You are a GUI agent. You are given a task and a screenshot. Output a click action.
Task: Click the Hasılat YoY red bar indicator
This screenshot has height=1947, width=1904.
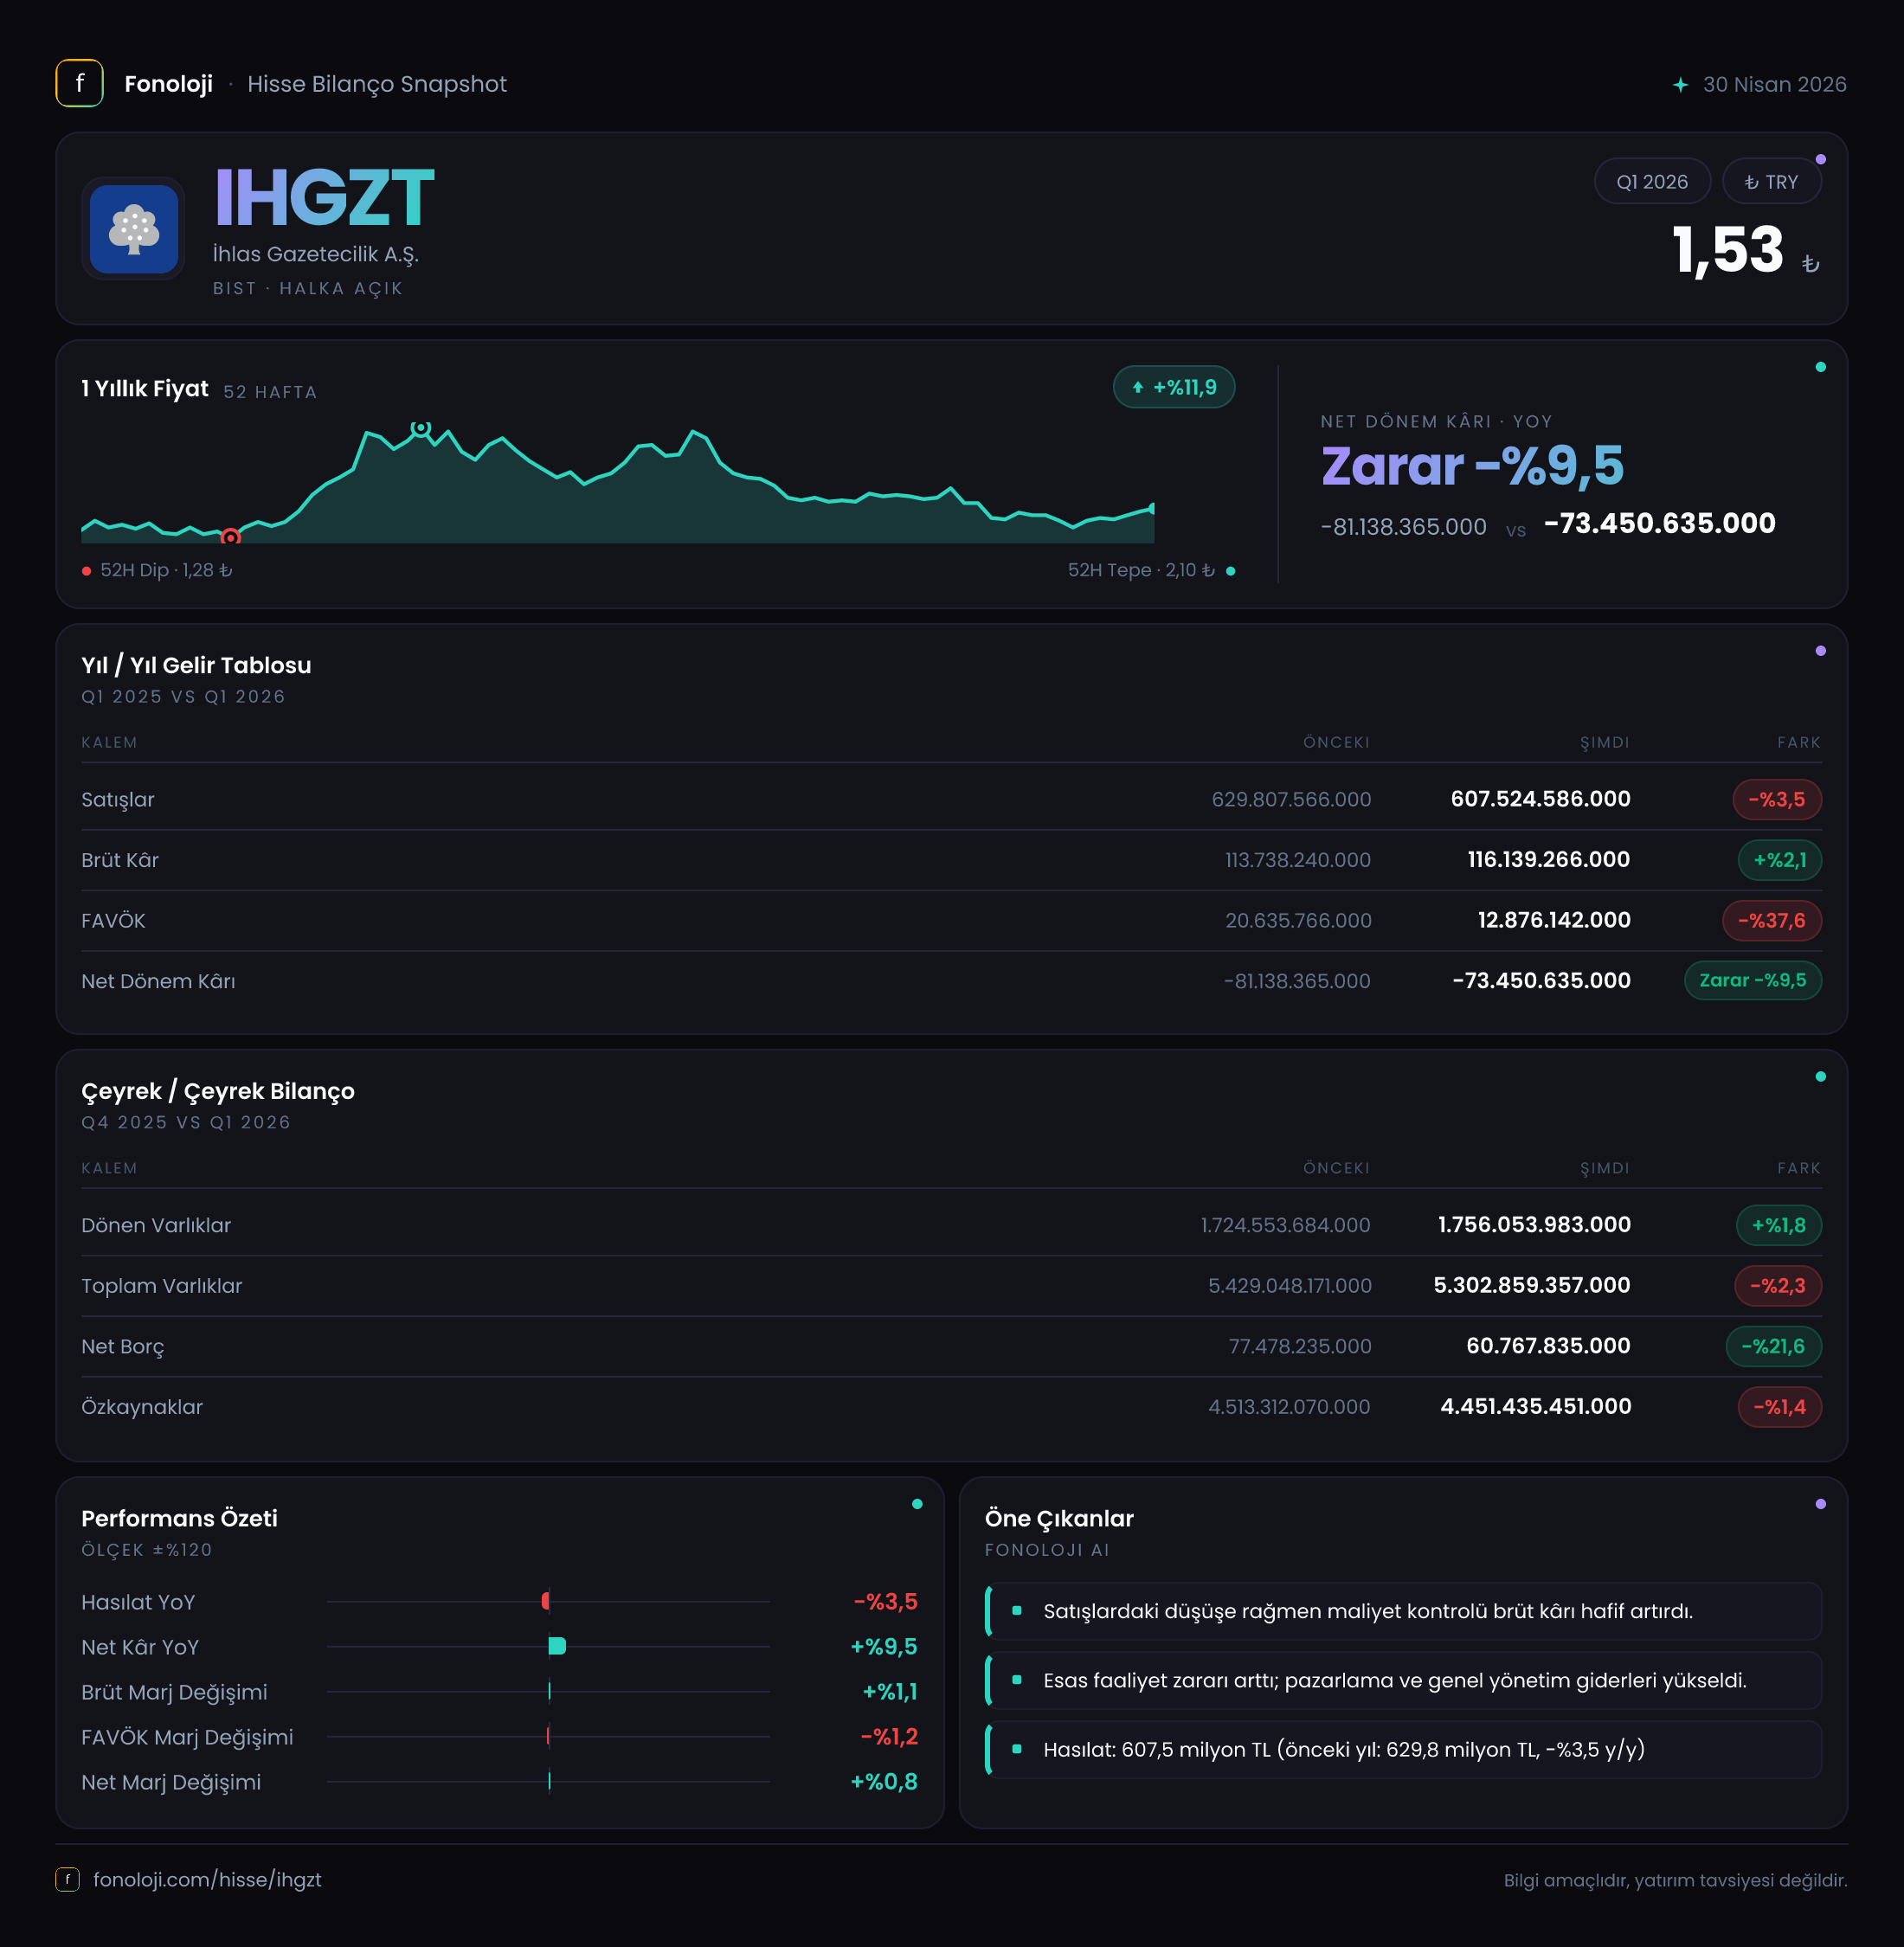click(546, 1601)
